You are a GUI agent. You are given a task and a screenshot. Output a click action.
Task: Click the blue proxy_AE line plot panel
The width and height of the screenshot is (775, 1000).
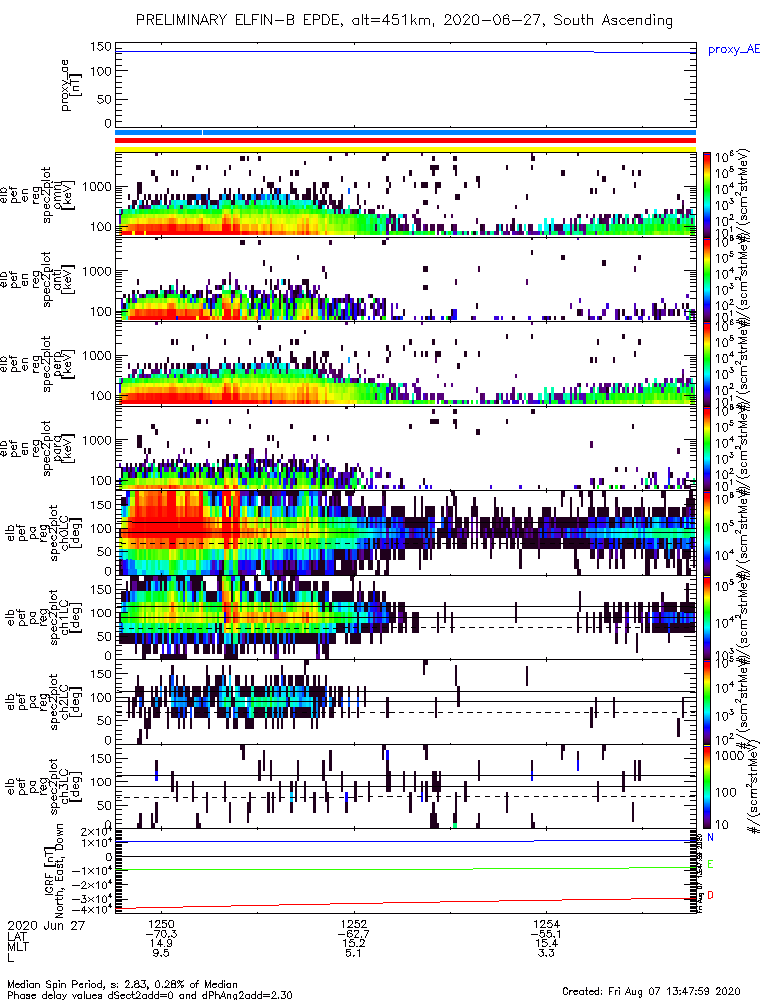tap(406, 85)
